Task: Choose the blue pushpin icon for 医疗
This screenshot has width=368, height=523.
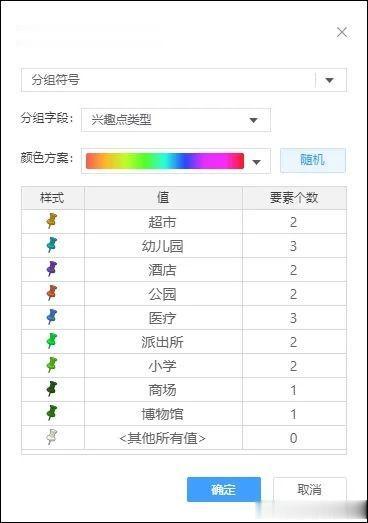Action: [52, 317]
